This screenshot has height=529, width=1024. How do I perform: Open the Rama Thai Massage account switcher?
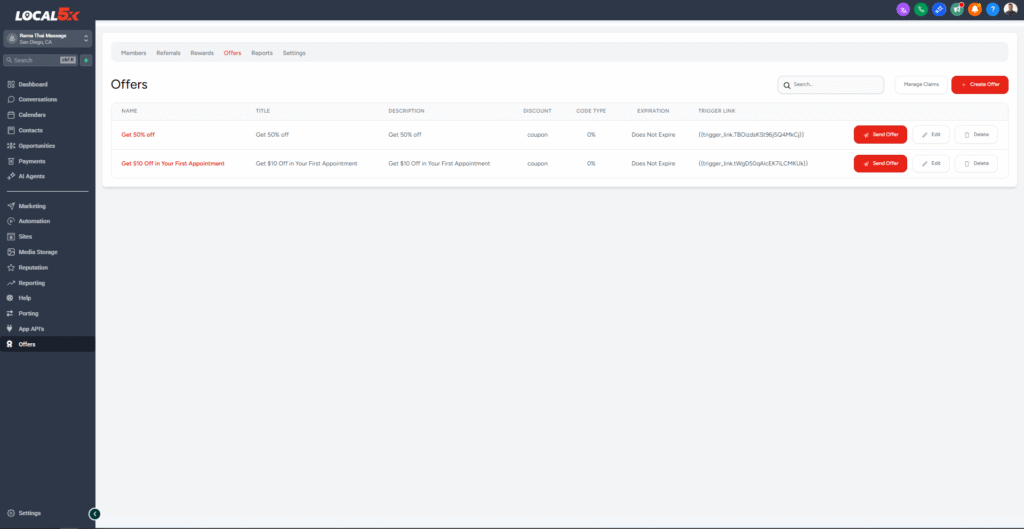pyautogui.click(x=47, y=39)
